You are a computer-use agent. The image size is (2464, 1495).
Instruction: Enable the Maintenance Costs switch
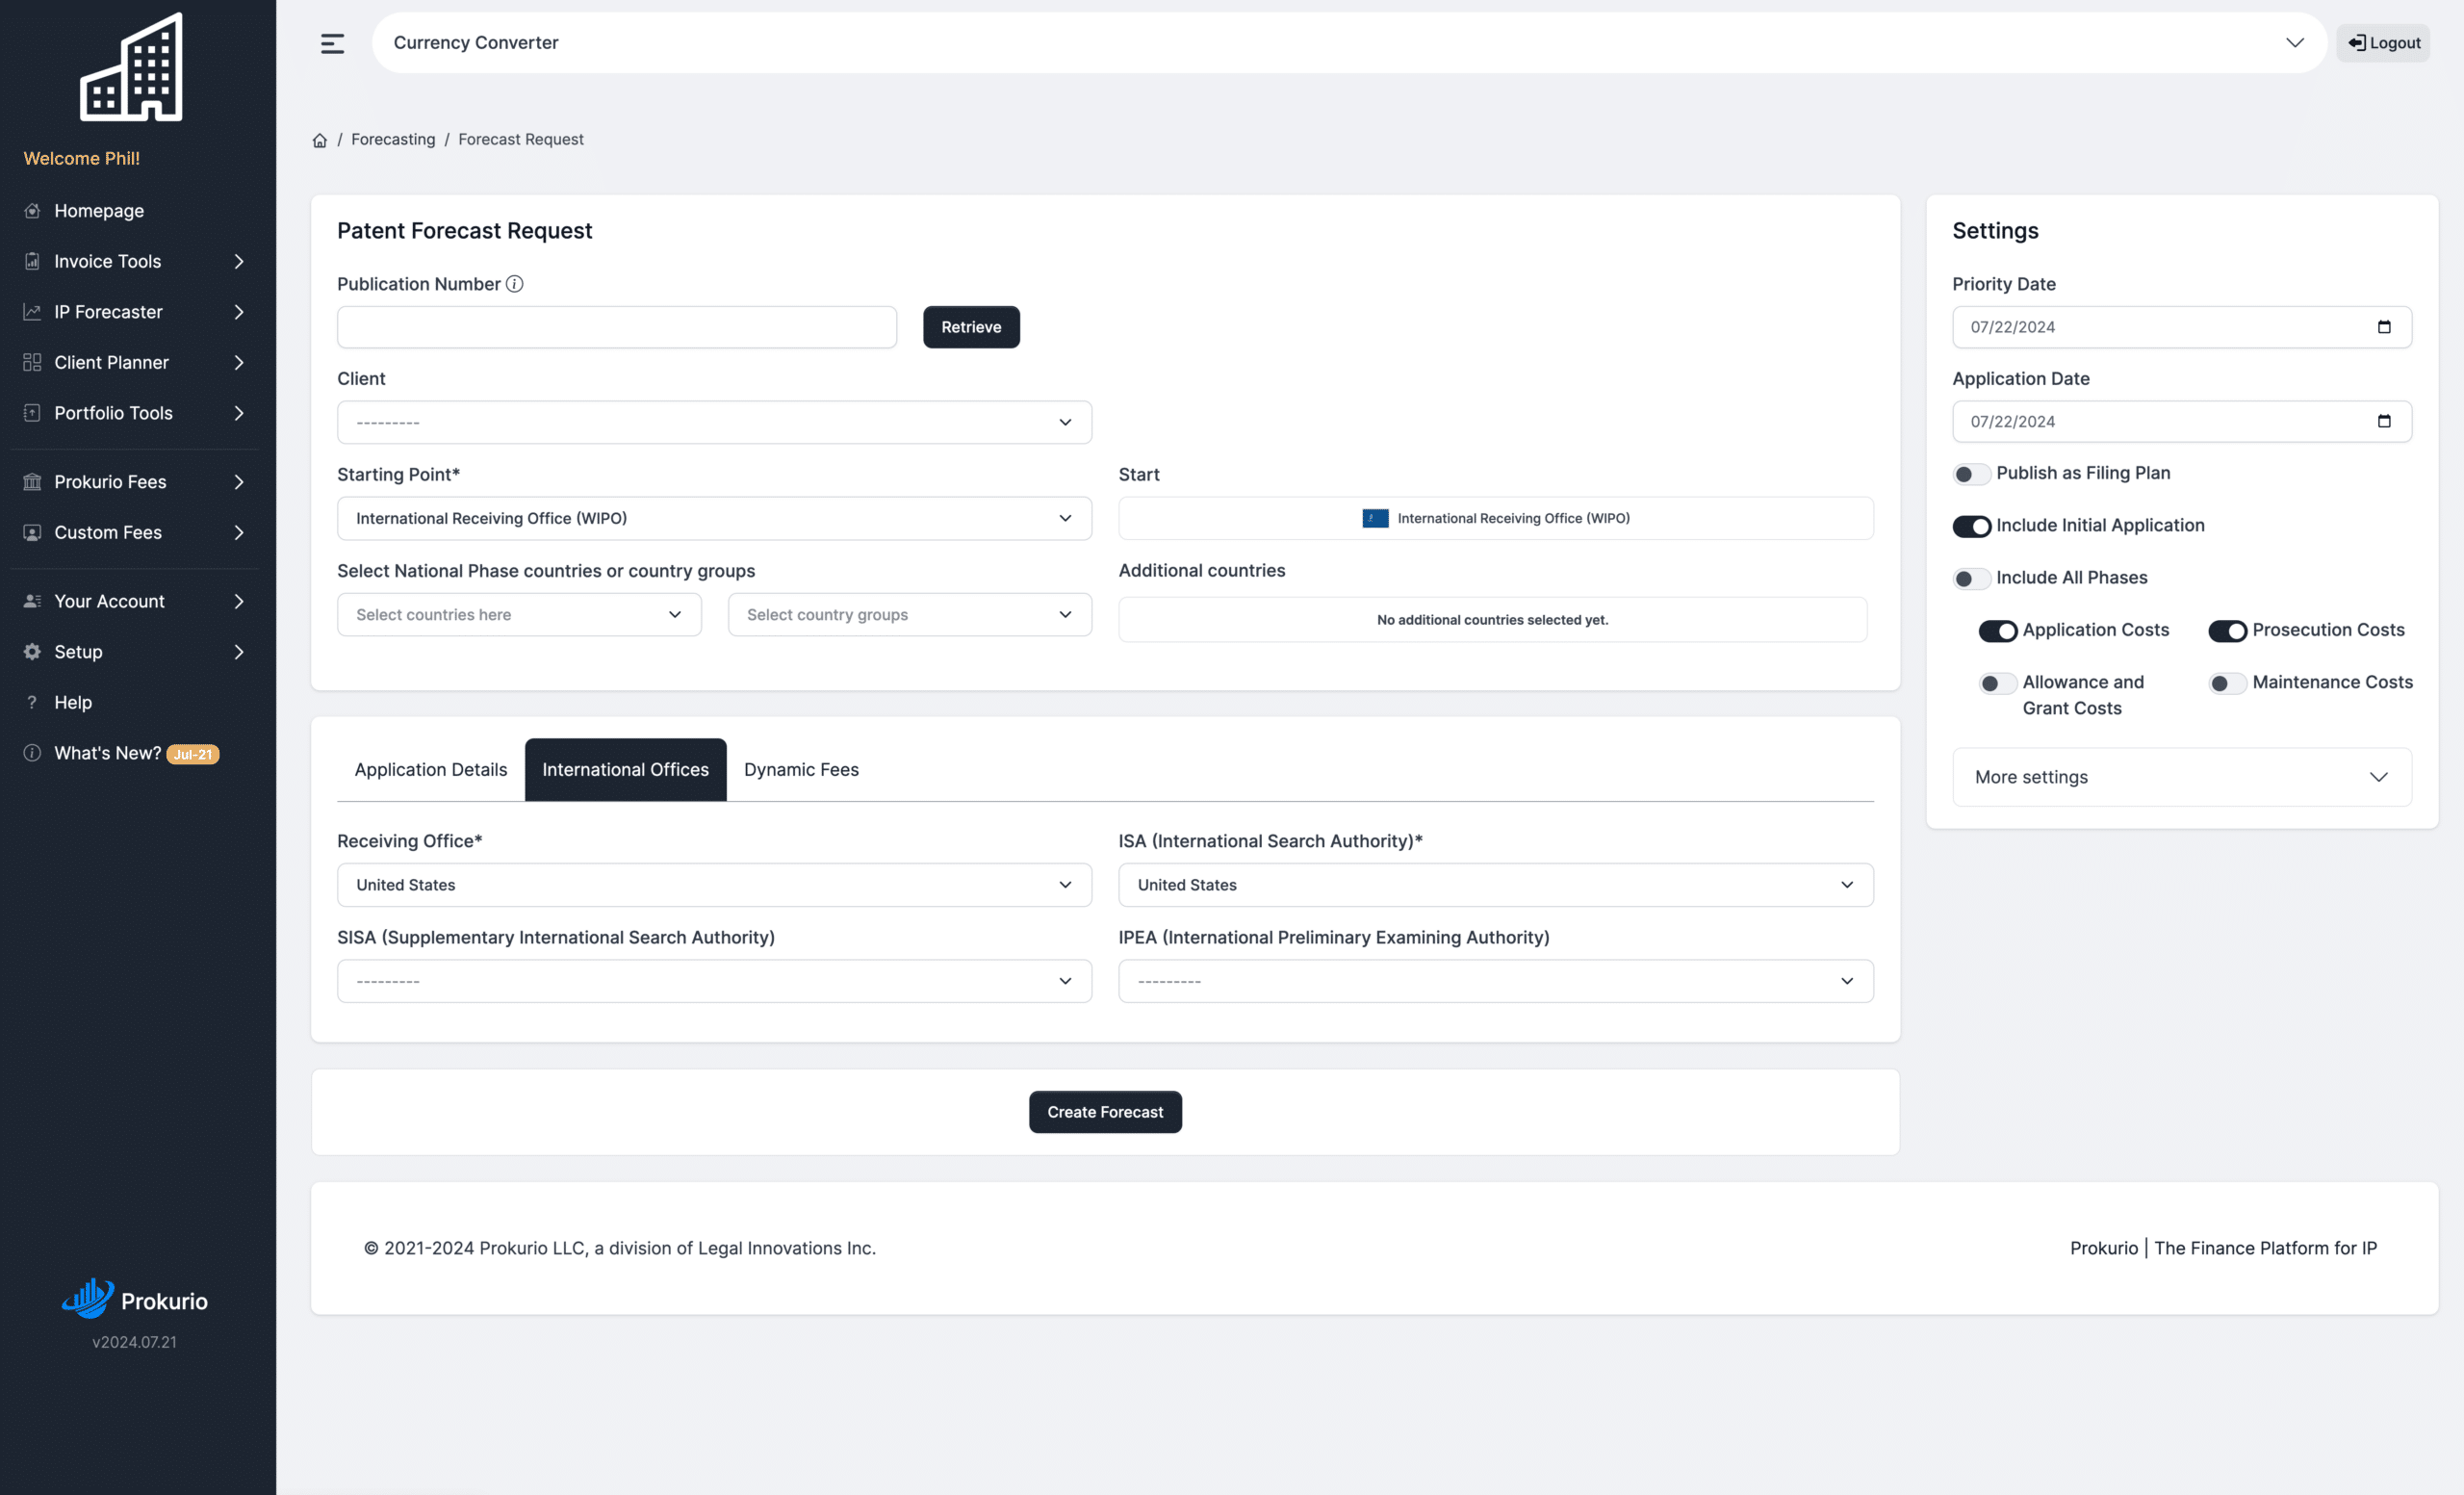click(2227, 683)
